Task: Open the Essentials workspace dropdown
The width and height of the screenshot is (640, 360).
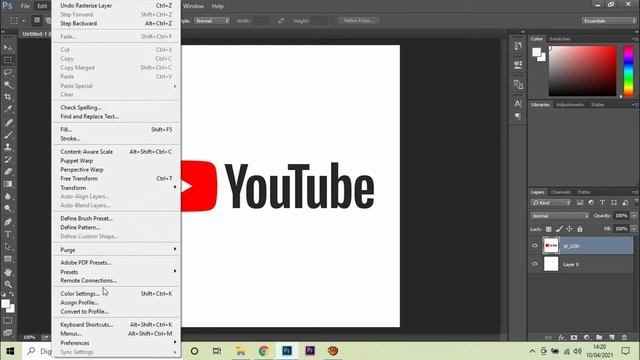Action: coord(609,21)
